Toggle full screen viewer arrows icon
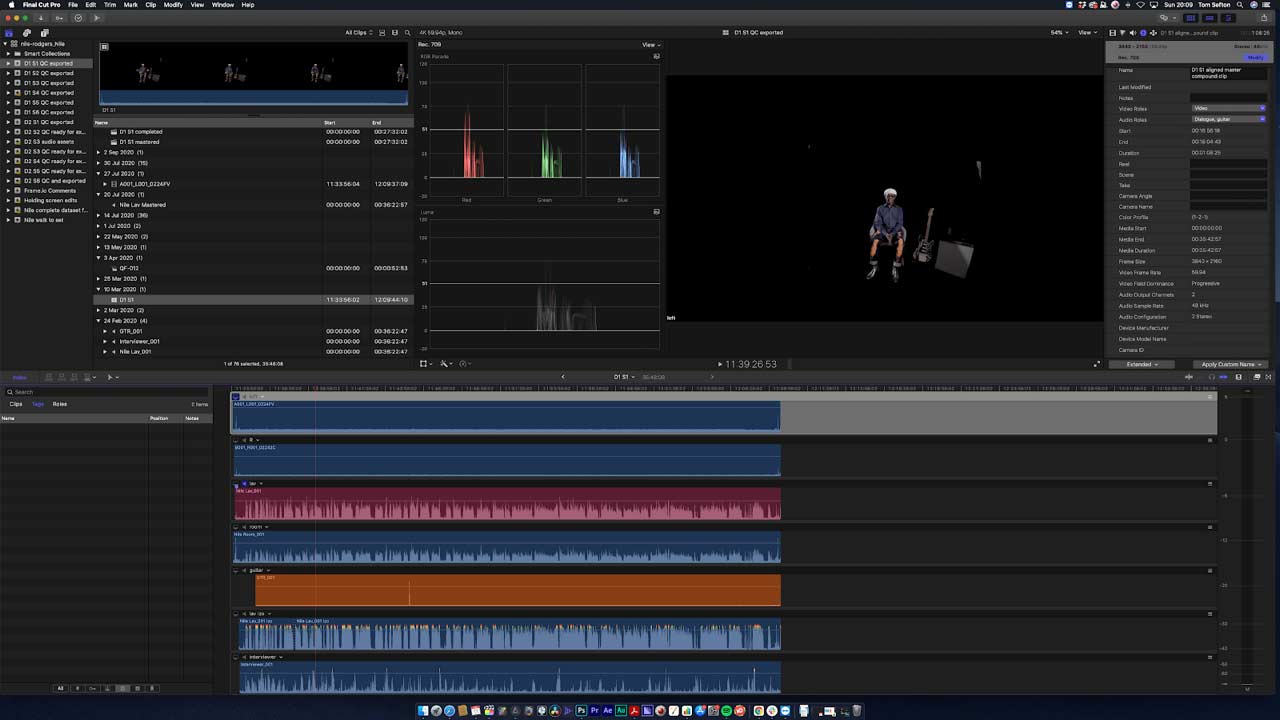The width and height of the screenshot is (1280, 720). pos(1096,364)
